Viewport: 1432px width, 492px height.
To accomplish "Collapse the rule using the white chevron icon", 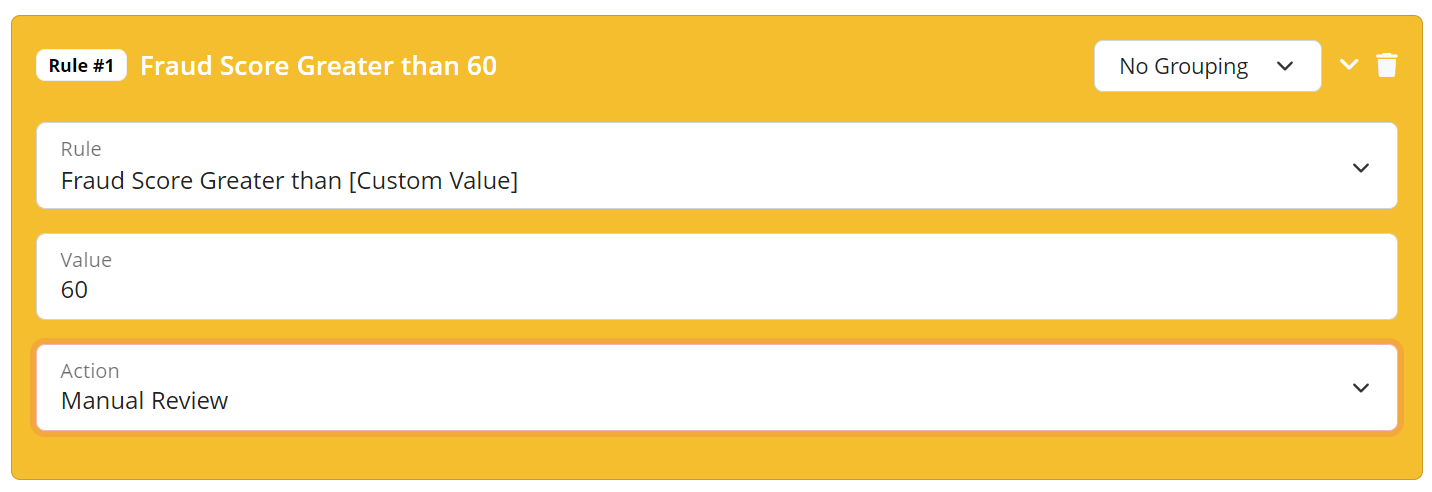I will point(1349,65).
